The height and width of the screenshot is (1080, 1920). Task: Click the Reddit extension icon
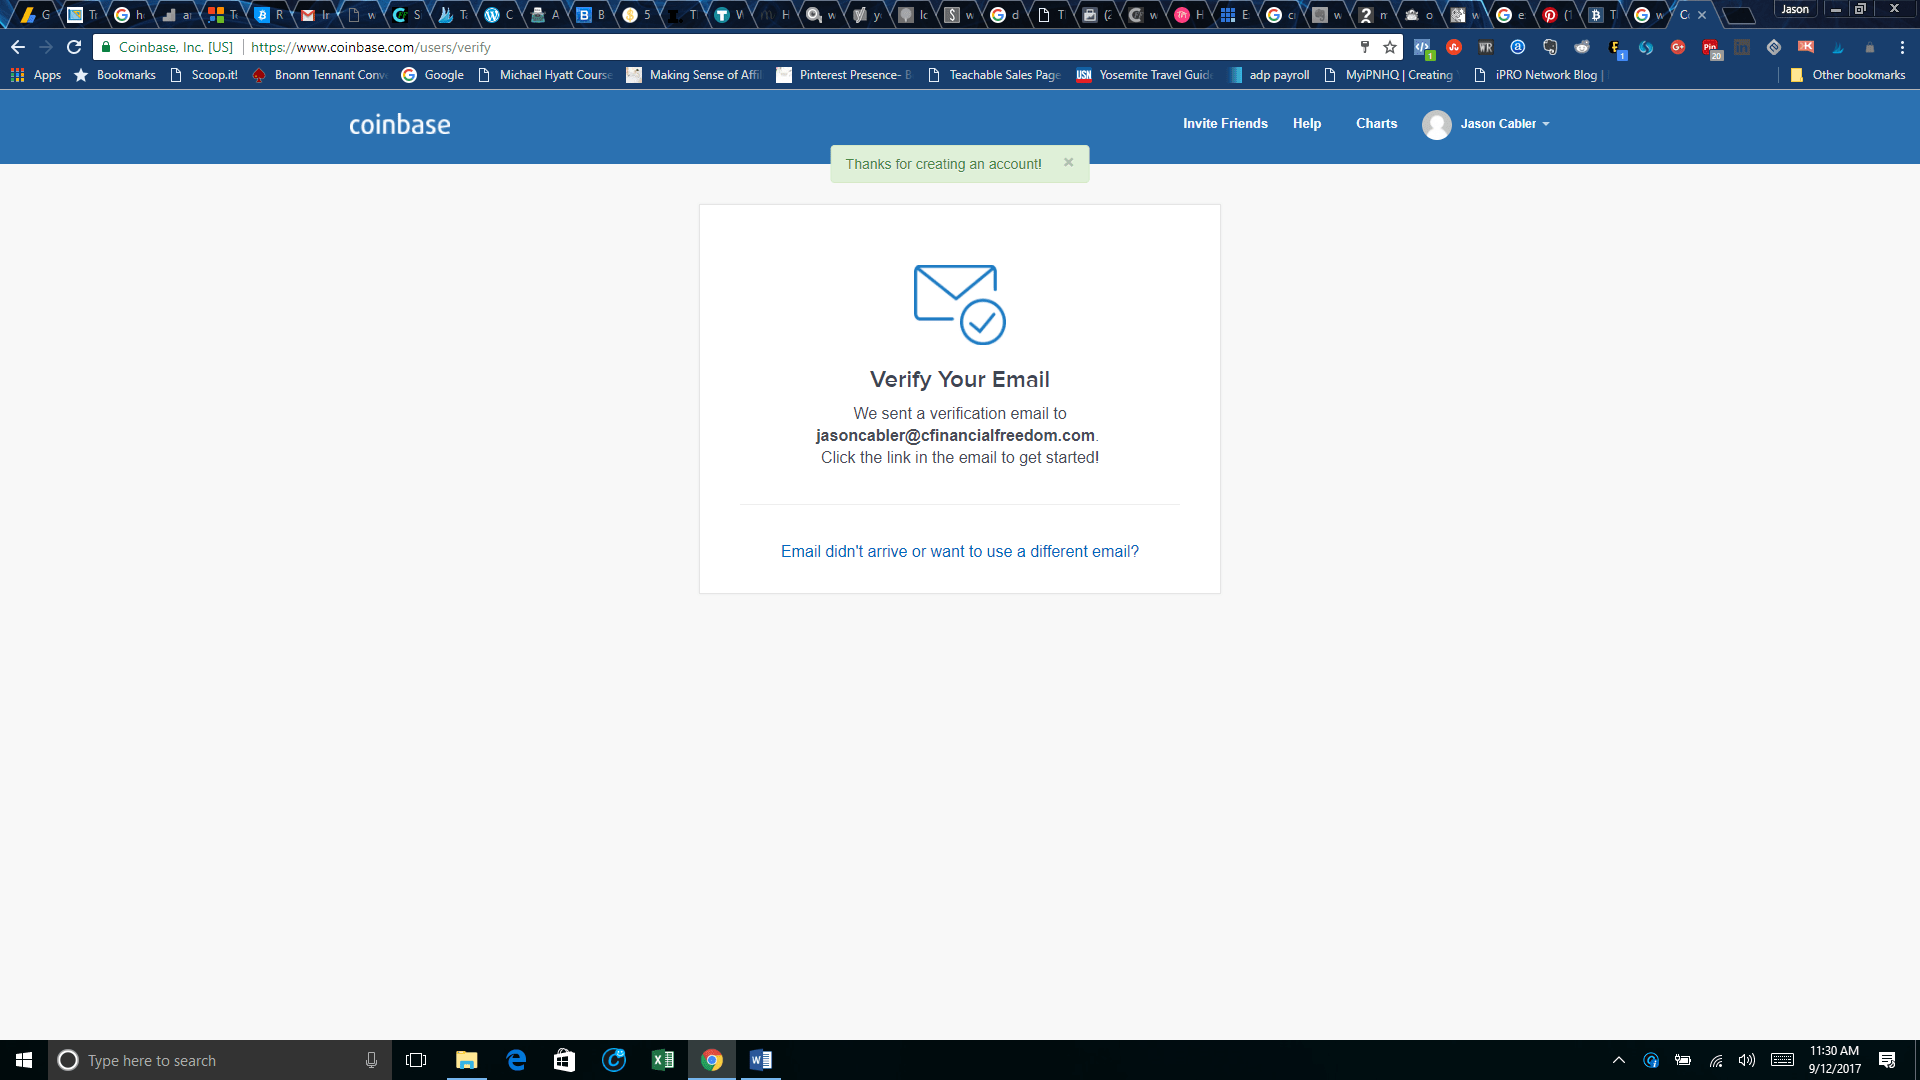[1582, 47]
